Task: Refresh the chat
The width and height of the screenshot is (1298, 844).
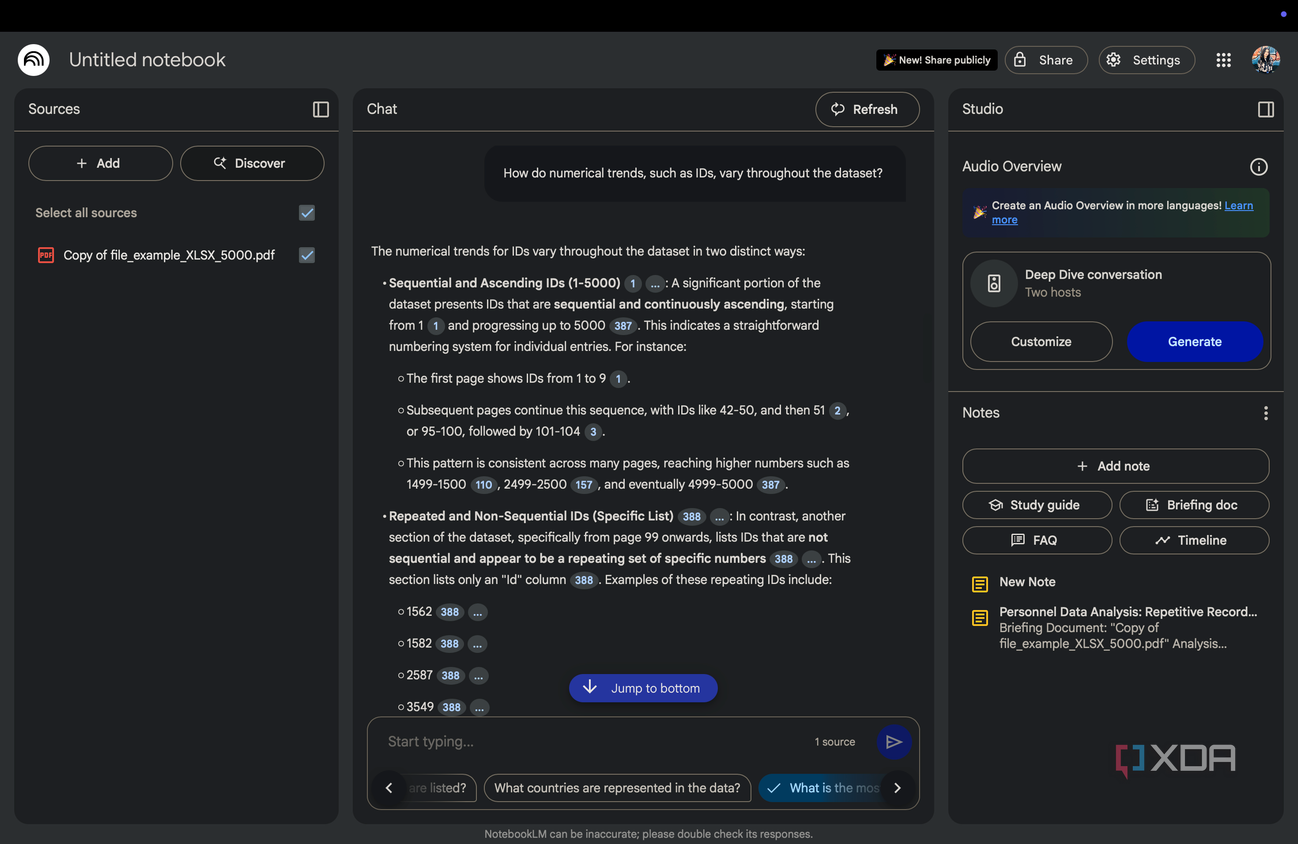Action: pyautogui.click(x=867, y=109)
